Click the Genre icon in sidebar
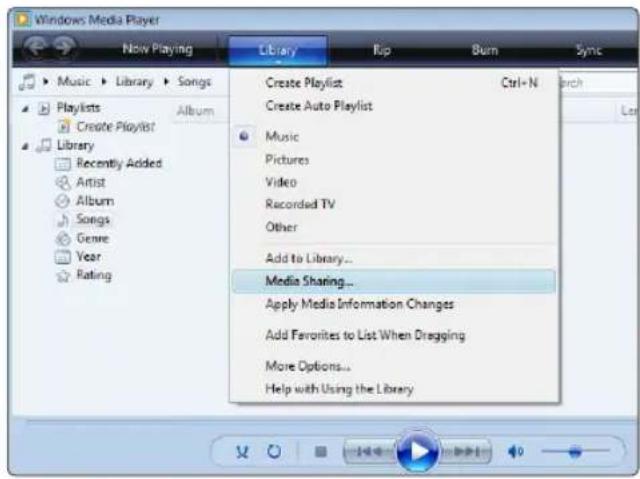This screenshot has width=640, height=479. 63,238
